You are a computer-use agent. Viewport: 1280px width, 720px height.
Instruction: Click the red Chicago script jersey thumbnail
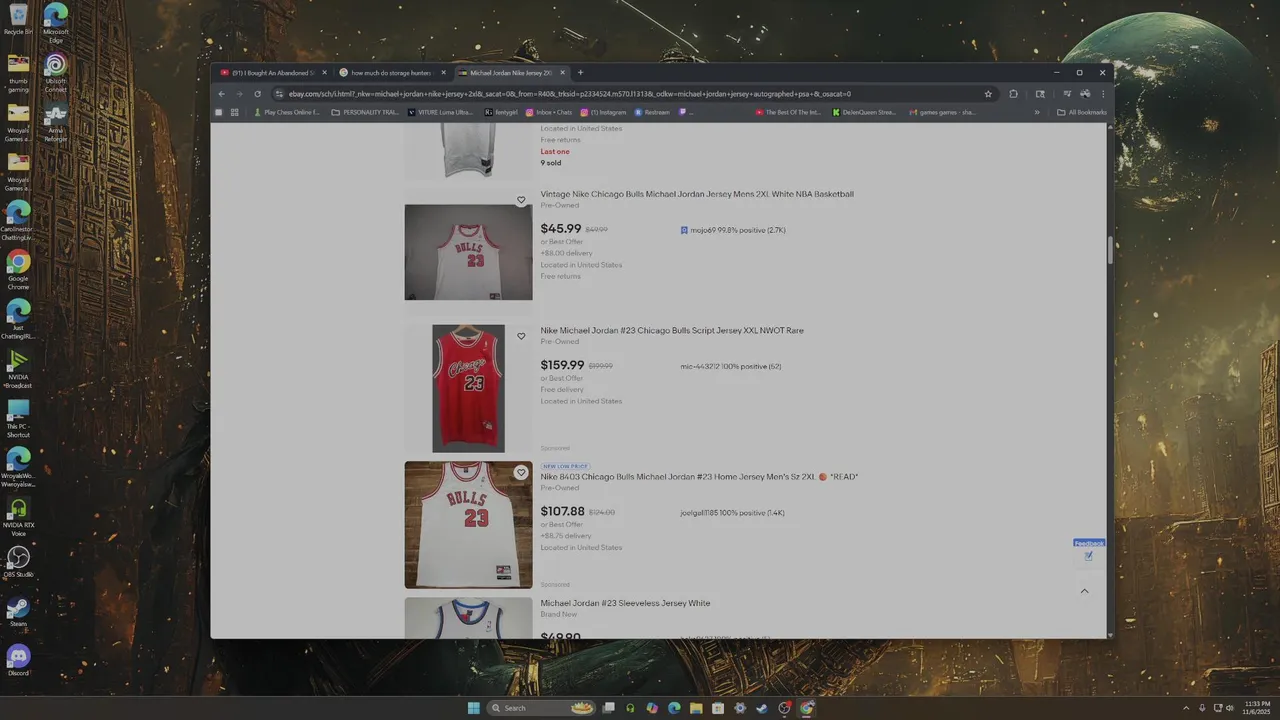coord(468,388)
